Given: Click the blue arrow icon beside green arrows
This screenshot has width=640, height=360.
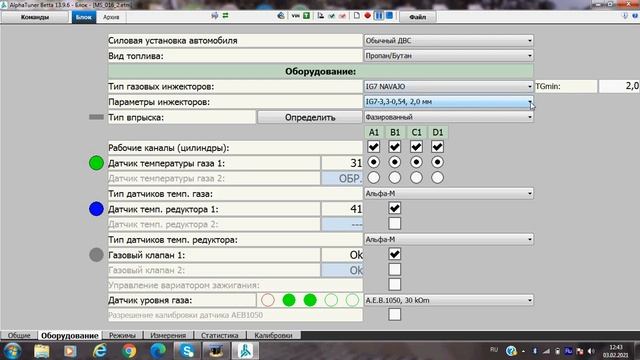Looking at the screenshot, I should pyautogui.click(x=215, y=16).
